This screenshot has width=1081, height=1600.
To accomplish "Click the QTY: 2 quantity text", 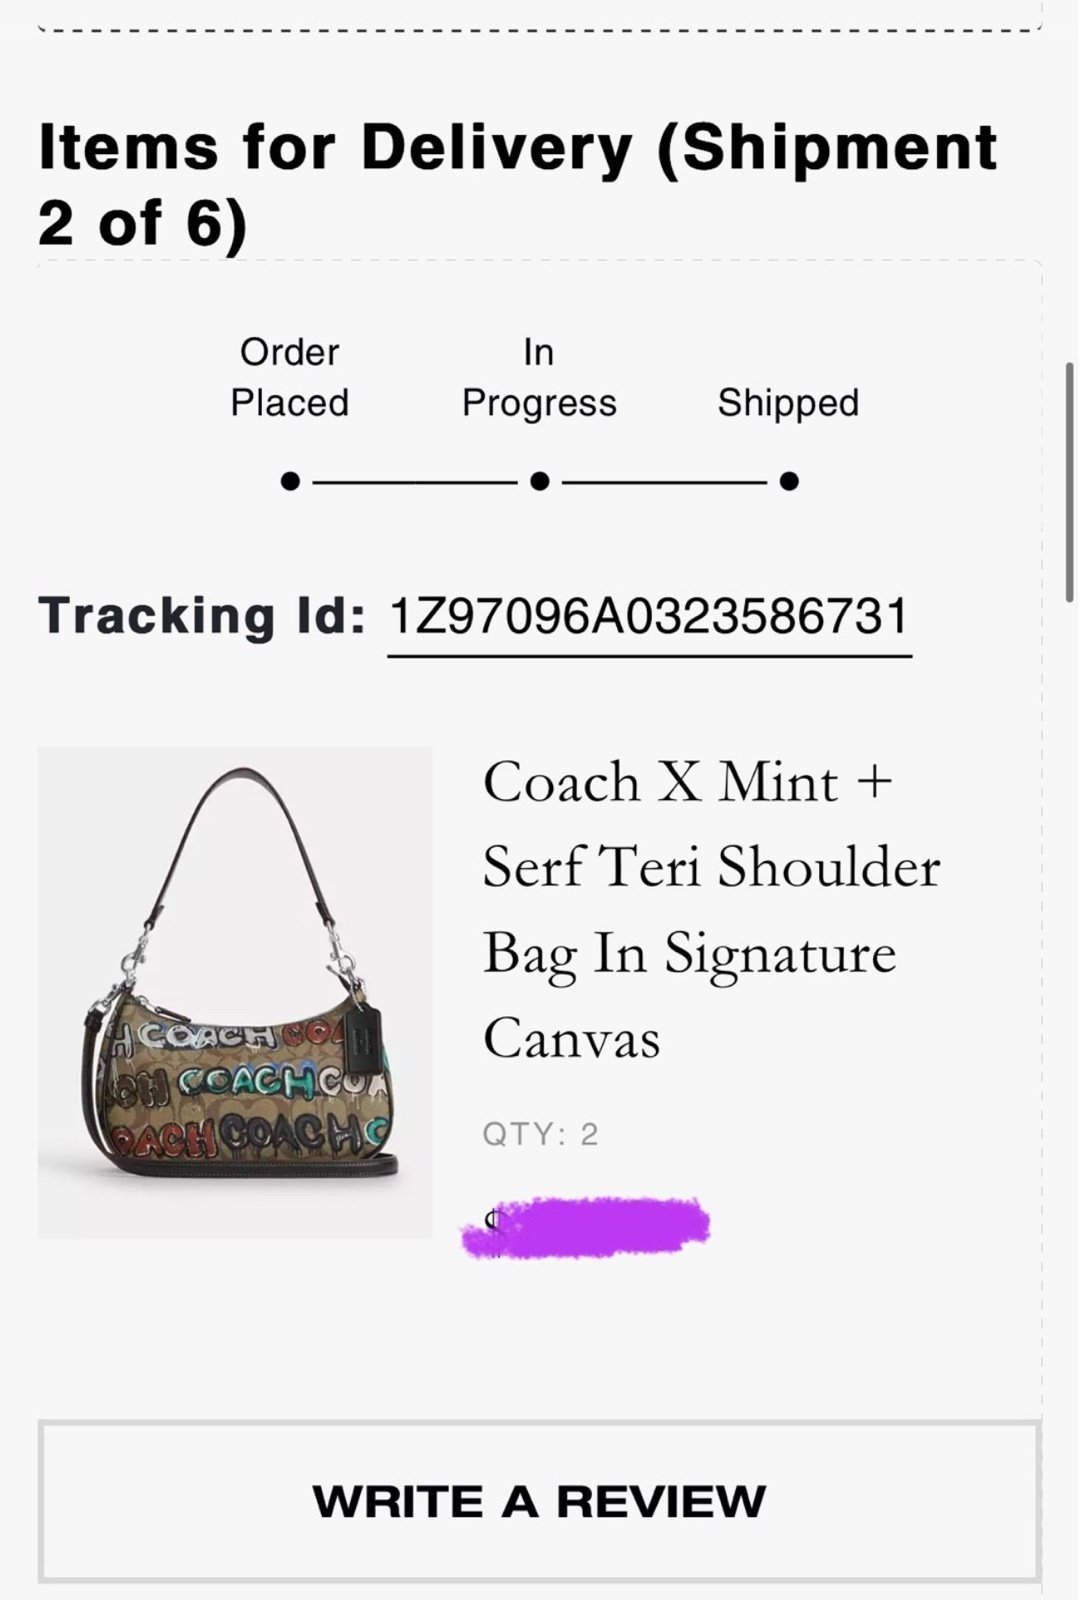I will (x=540, y=1134).
